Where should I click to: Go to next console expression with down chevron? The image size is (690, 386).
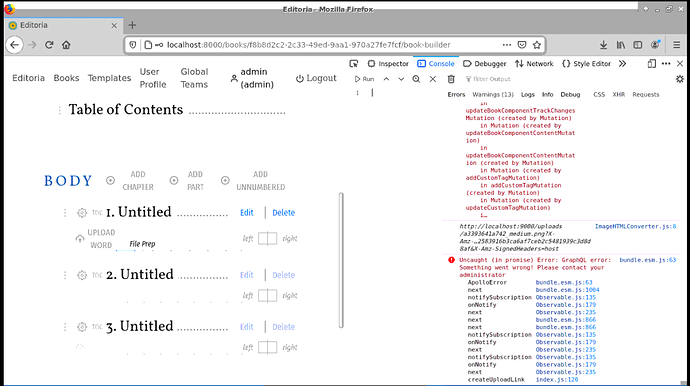401,79
